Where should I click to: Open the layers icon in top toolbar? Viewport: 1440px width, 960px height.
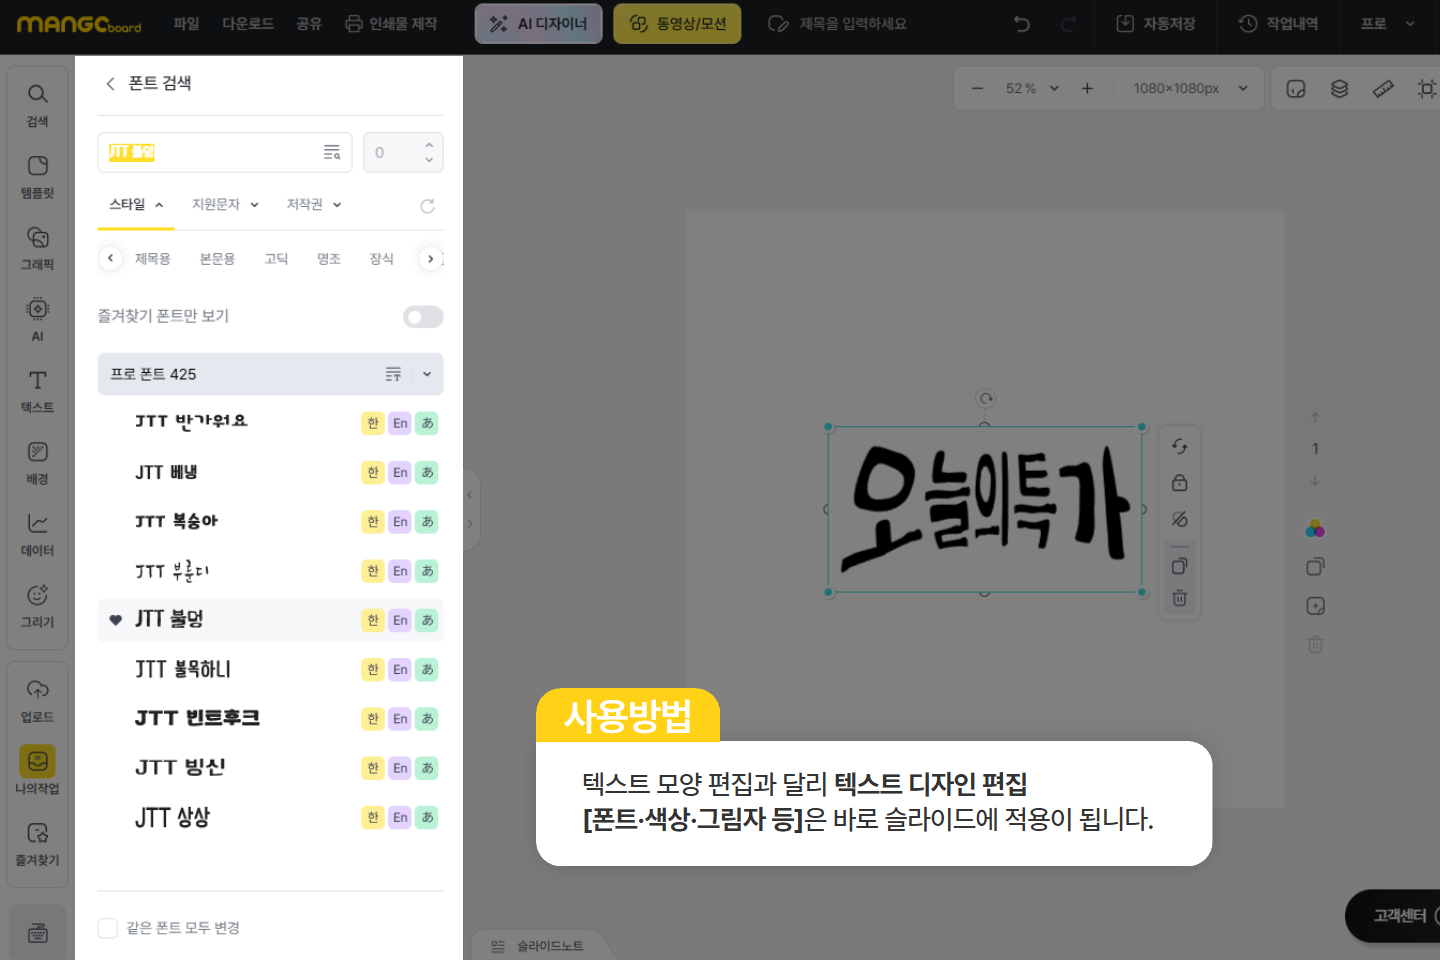(1339, 89)
